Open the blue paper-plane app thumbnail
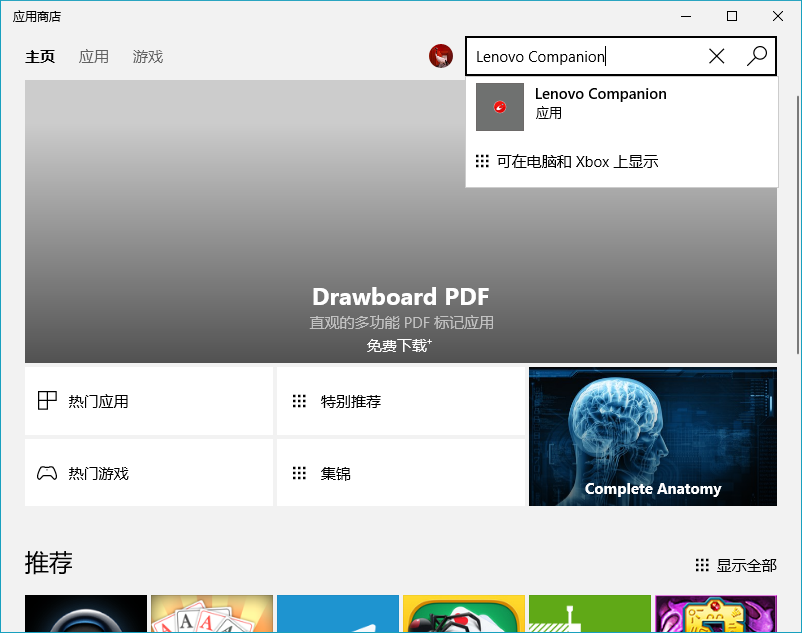 tap(338, 614)
